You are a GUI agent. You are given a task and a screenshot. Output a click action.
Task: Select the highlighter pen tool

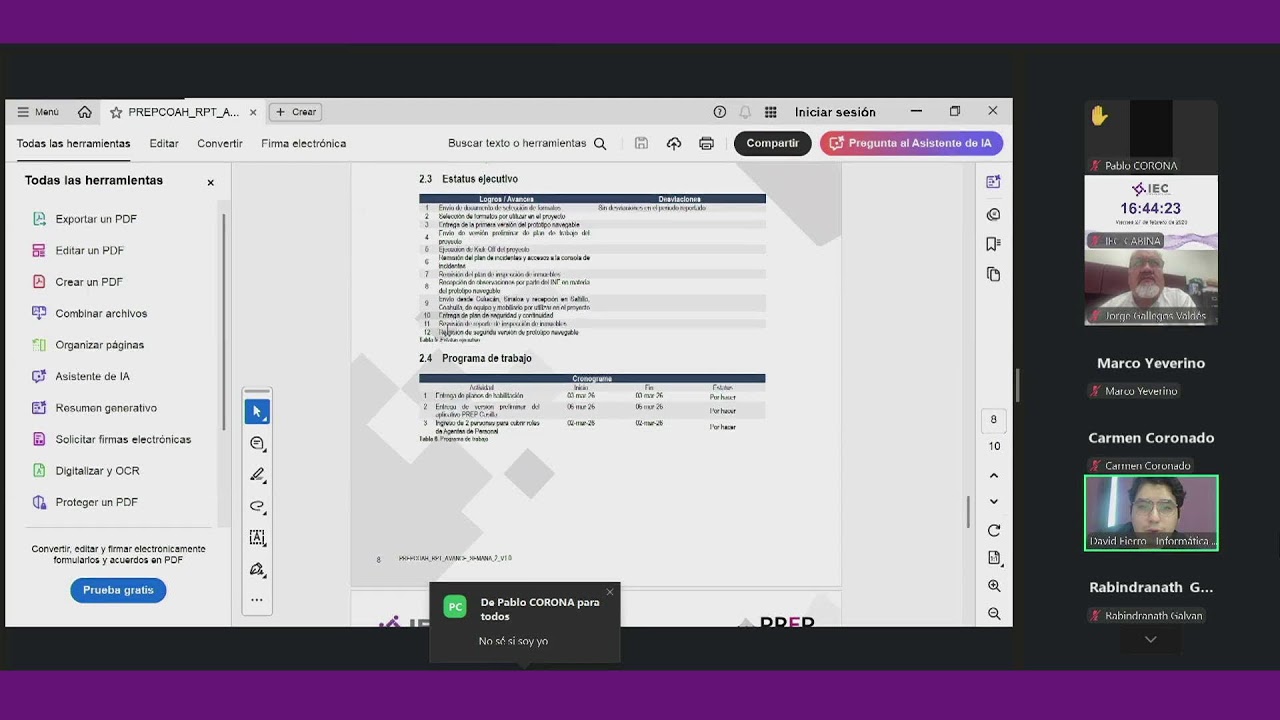pos(257,475)
